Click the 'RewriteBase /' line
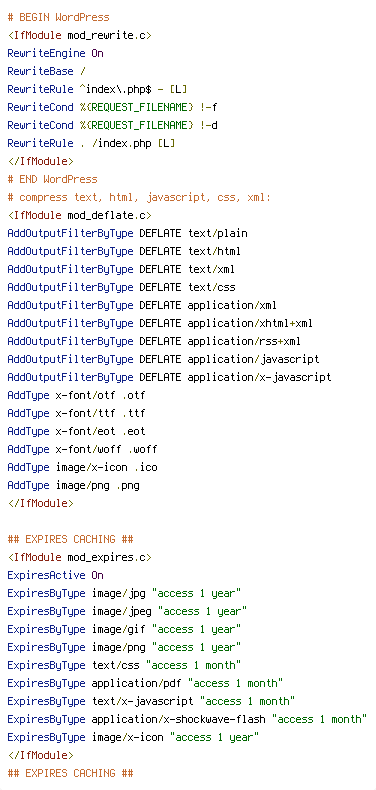This screenshot has width=376, height=790. click(46, 72)
